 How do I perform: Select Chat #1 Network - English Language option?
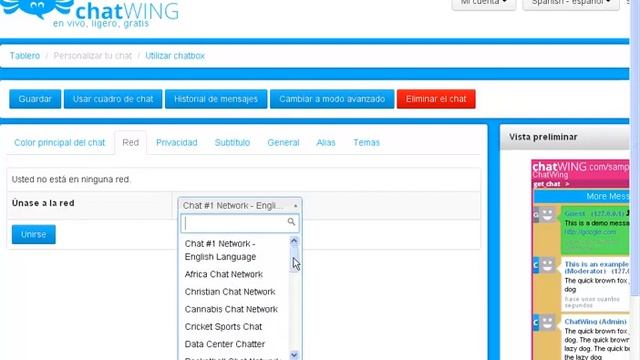[235, 250]
